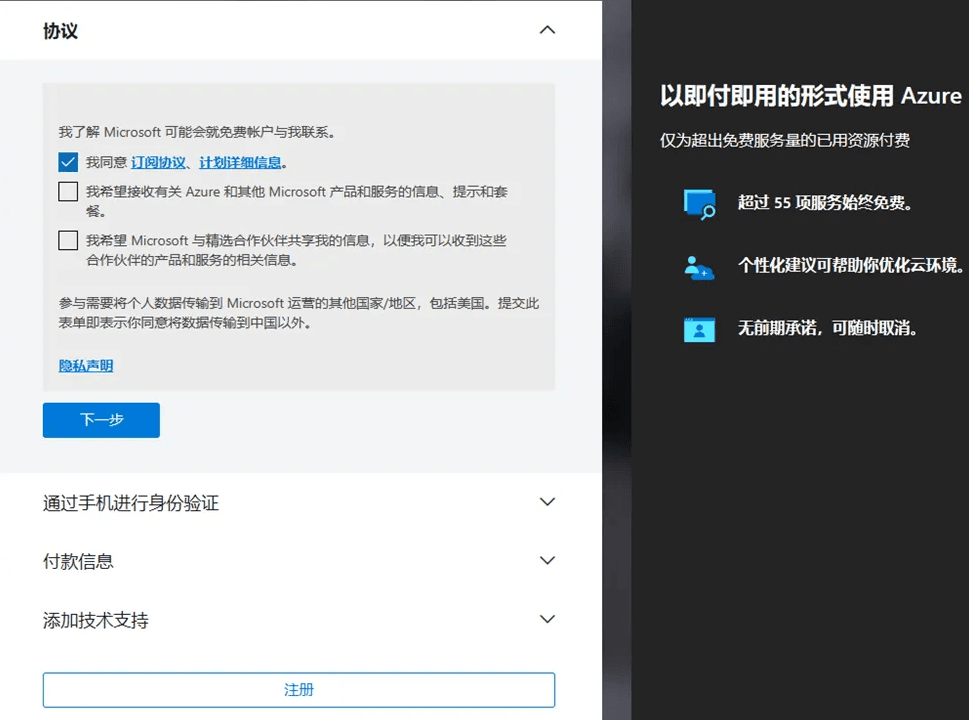Open the 计划详细信息 link
The image size is (969, 720).
pyautogui.click(x=240, y=163)
